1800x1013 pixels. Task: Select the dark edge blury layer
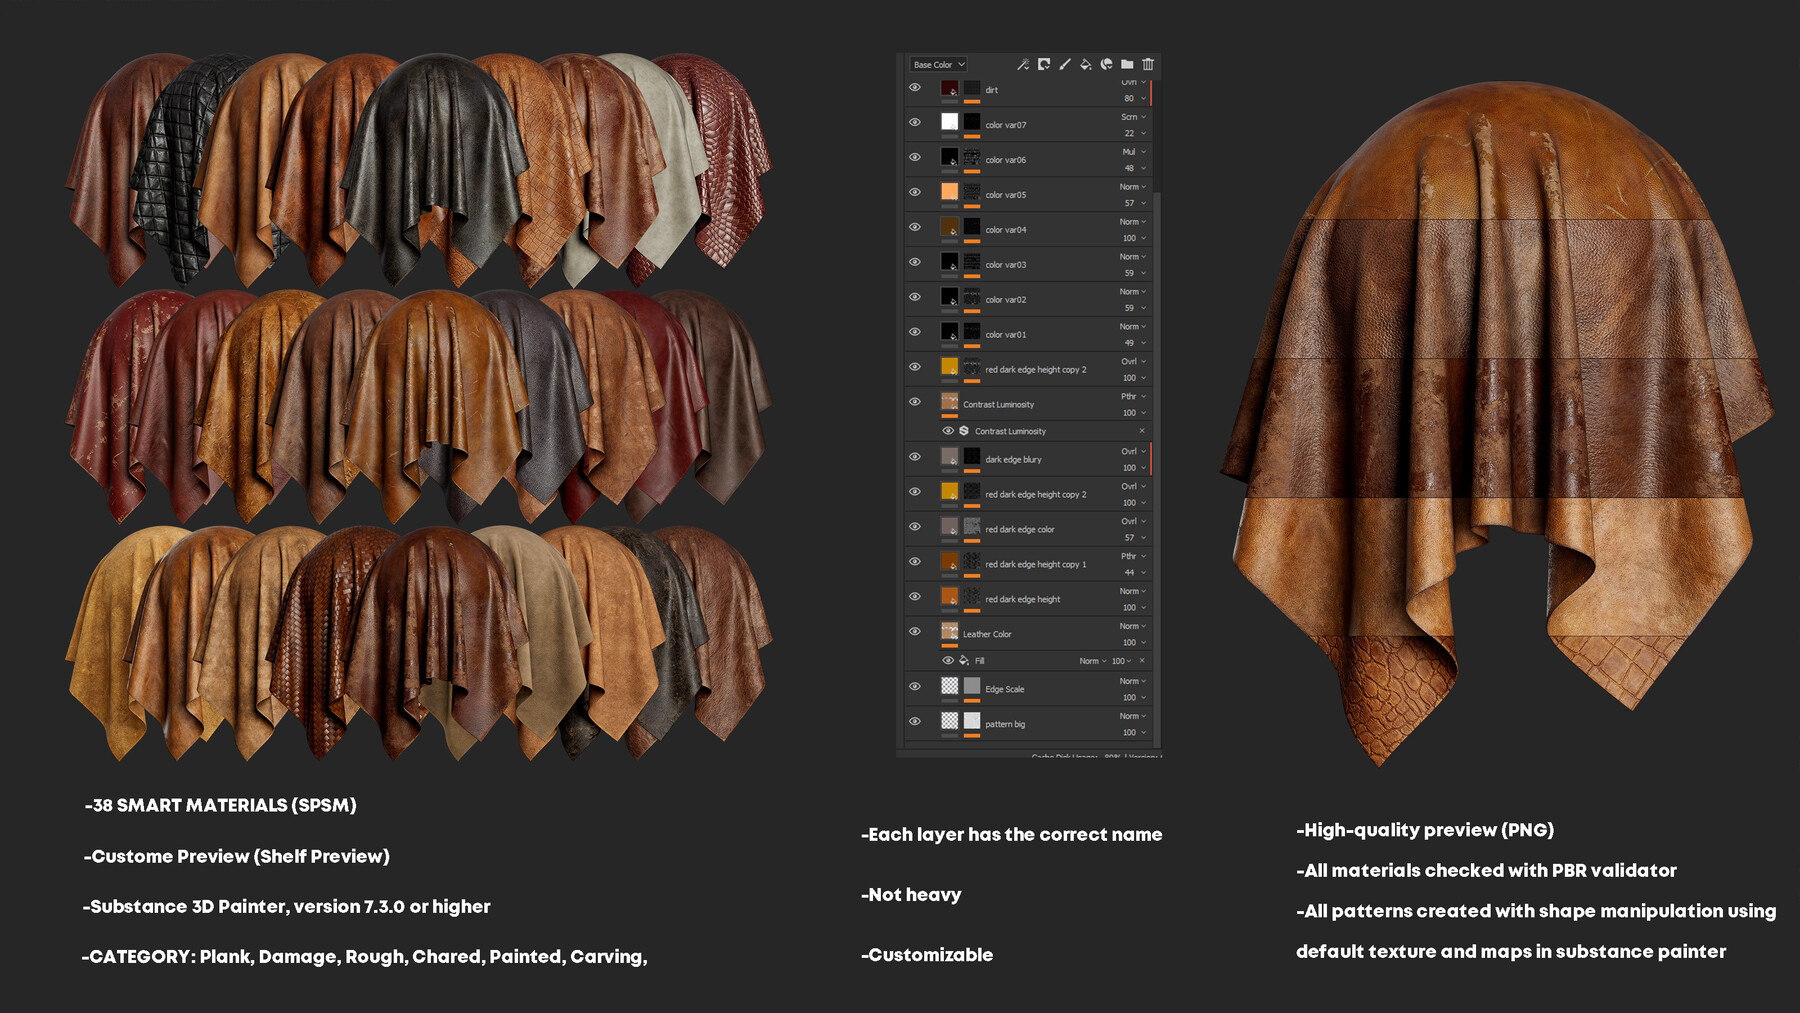(1013, 460)
